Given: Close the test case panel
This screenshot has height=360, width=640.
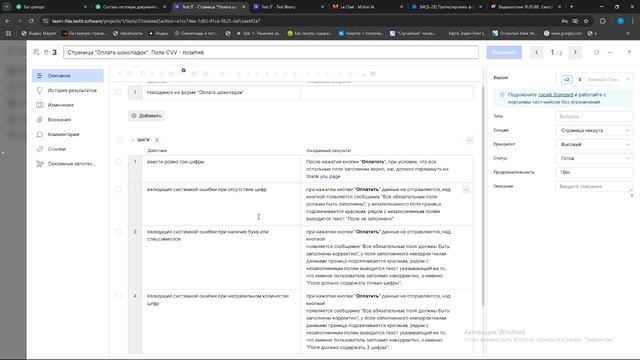Looking at the screenshot, I should [x=629, y=52].
